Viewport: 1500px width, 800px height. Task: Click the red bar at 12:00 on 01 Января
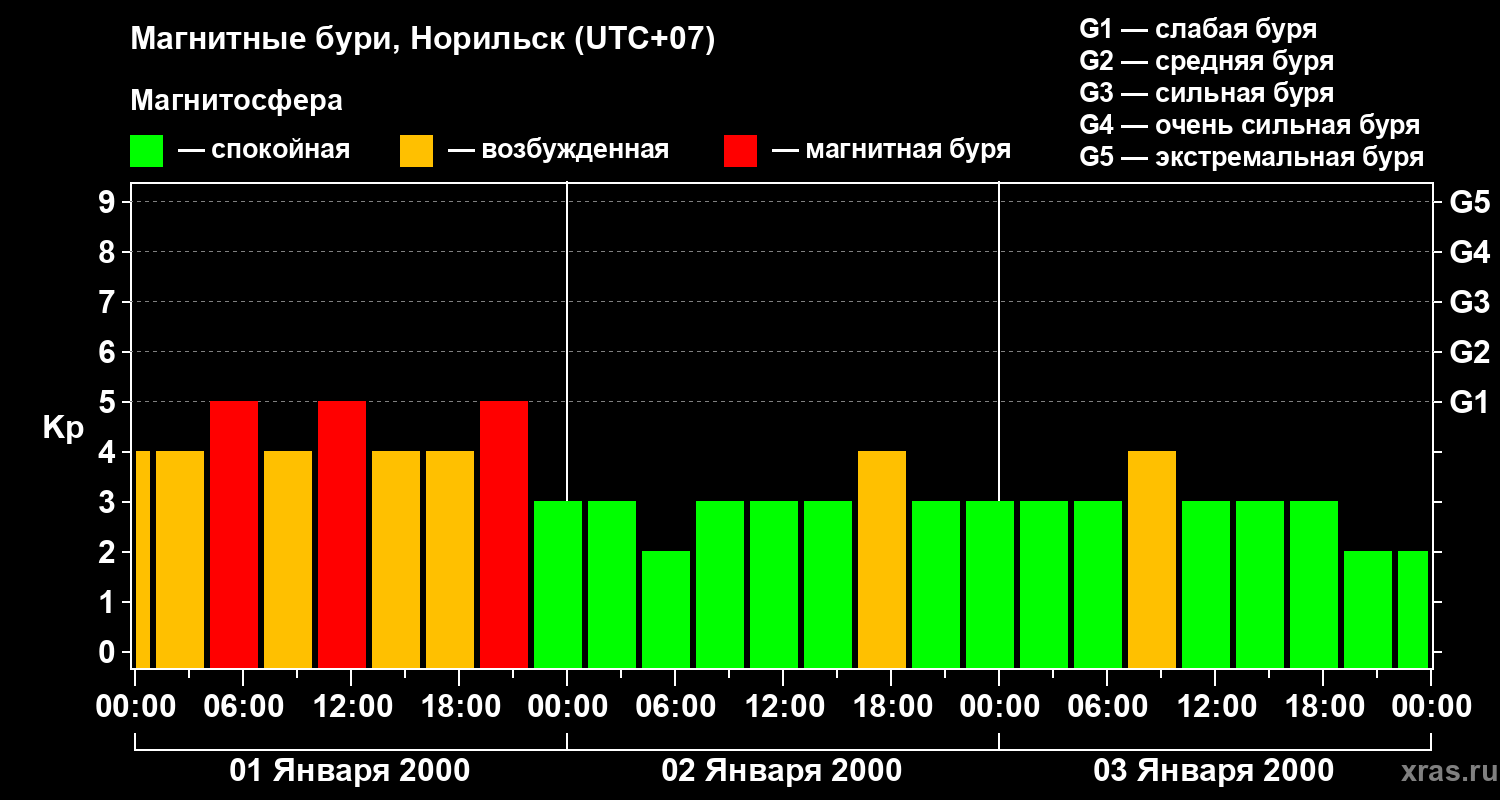[342, 534]
